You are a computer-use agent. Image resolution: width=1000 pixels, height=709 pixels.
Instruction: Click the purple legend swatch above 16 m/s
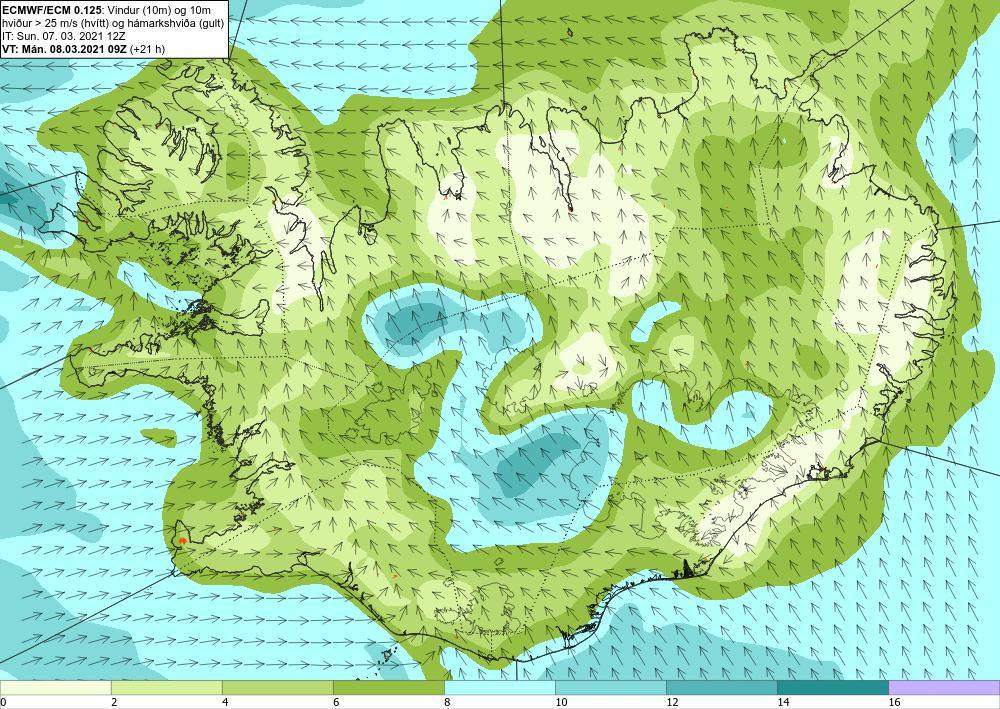click(944, 688)
